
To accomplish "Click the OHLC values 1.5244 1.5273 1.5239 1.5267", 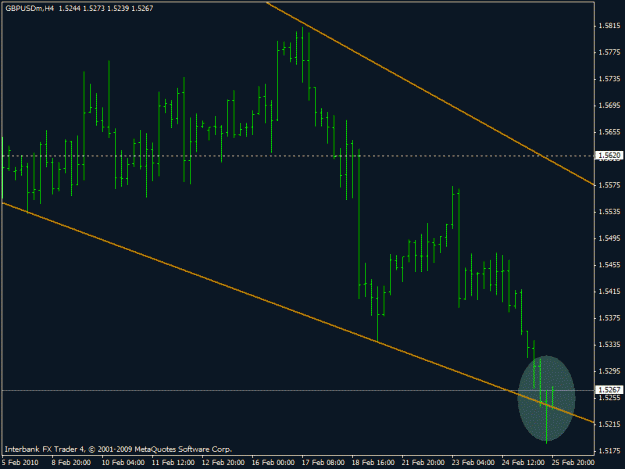I will tap(106, 8).
